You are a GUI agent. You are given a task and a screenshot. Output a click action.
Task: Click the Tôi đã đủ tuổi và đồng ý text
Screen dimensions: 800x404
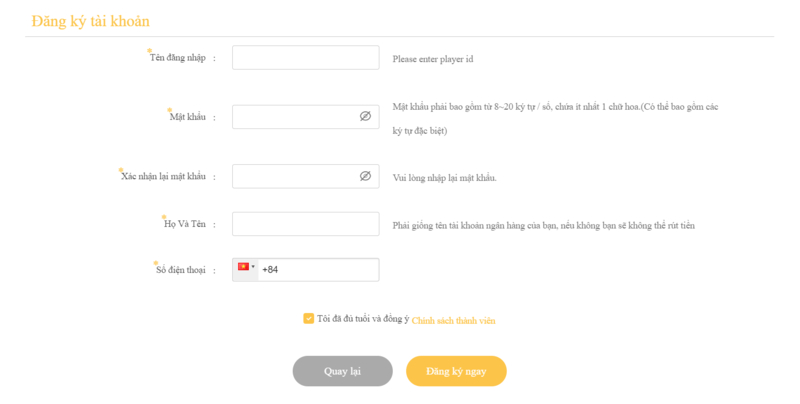(x=363, y=319)
